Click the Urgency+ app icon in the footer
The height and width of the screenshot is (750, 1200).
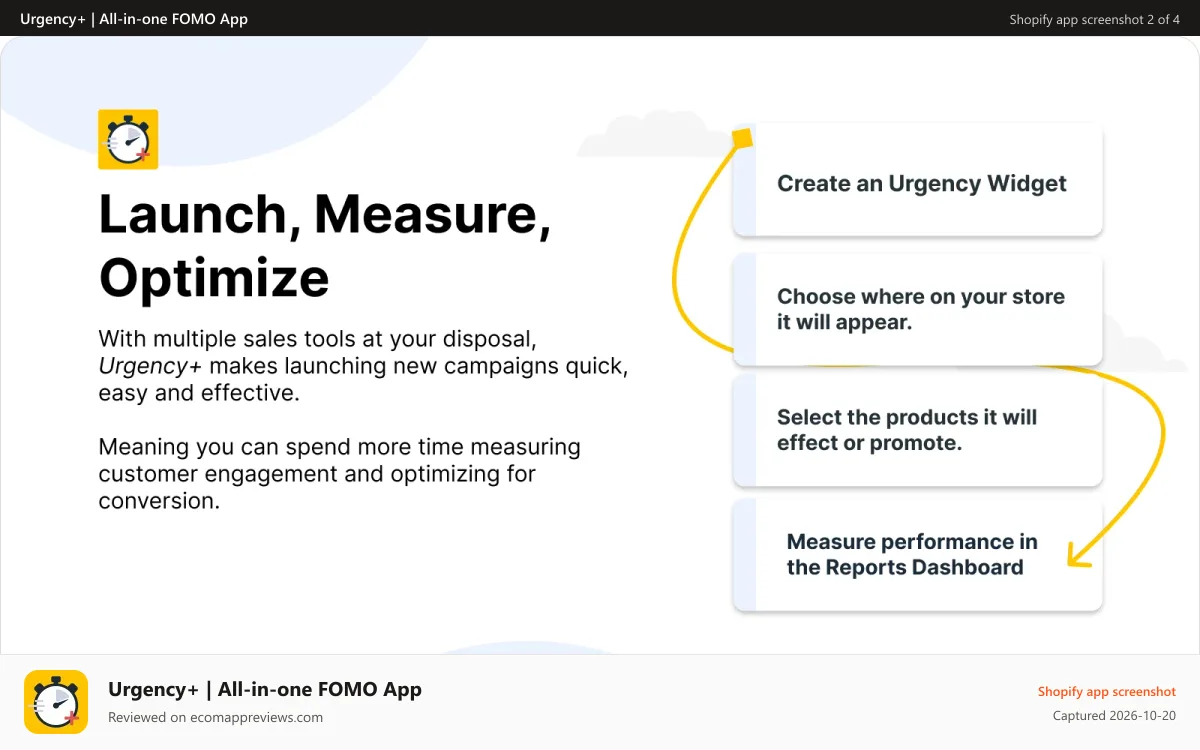pos(56,702)
